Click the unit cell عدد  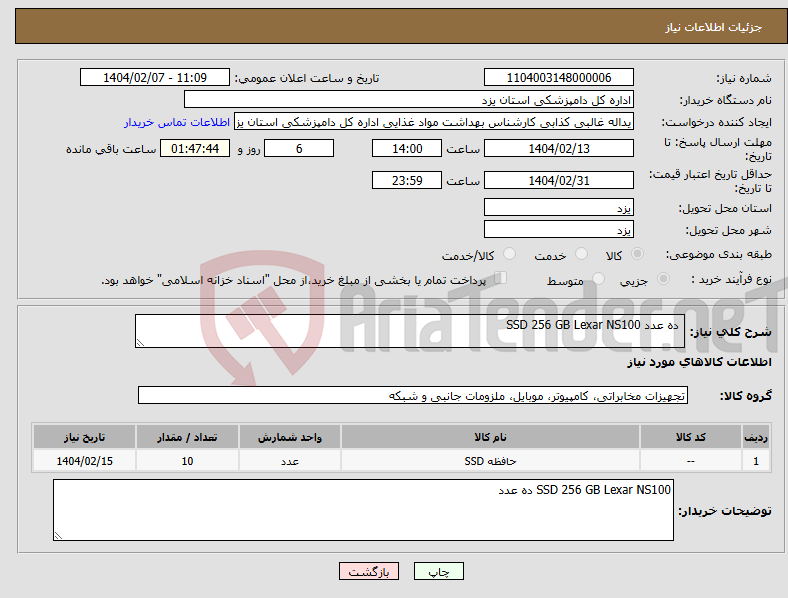pos(290,460)
